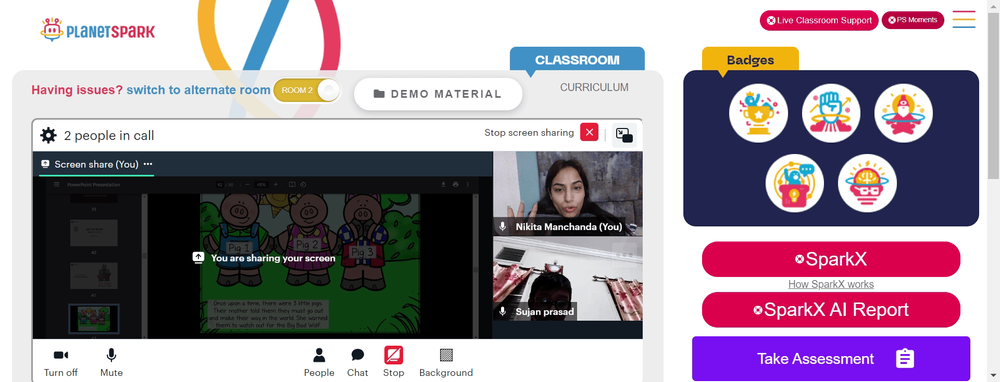This screenshot has width=1000, height=382.
Task: Click the speaker podium badge
Action: click(x=795, y=184)
